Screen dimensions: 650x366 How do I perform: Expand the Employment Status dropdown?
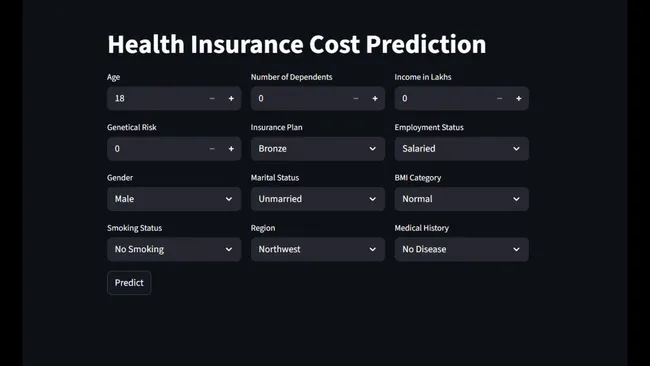coord(461,149)
